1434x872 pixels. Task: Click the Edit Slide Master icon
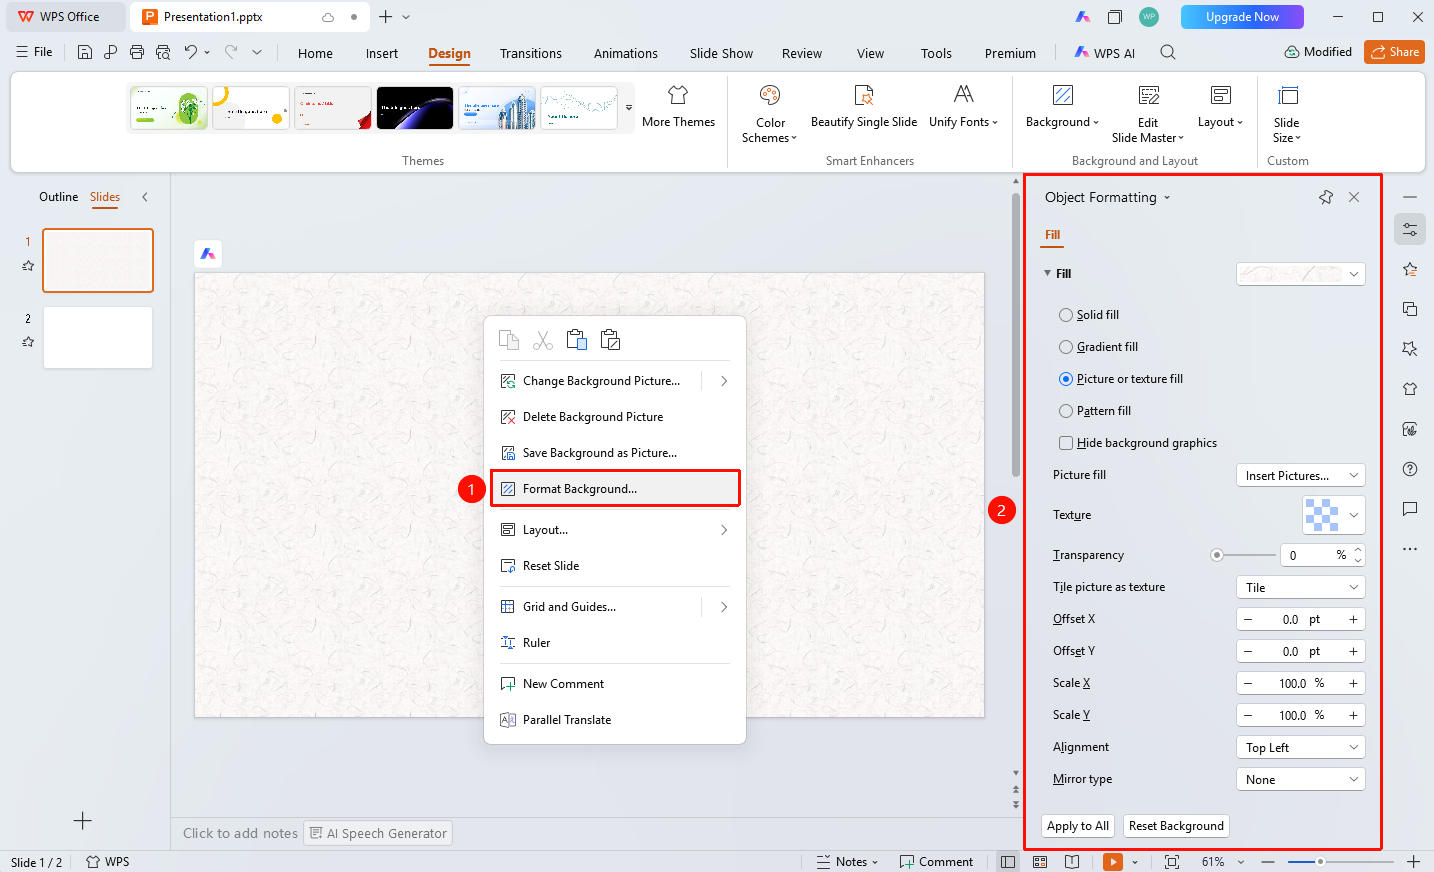point(1148,95)
